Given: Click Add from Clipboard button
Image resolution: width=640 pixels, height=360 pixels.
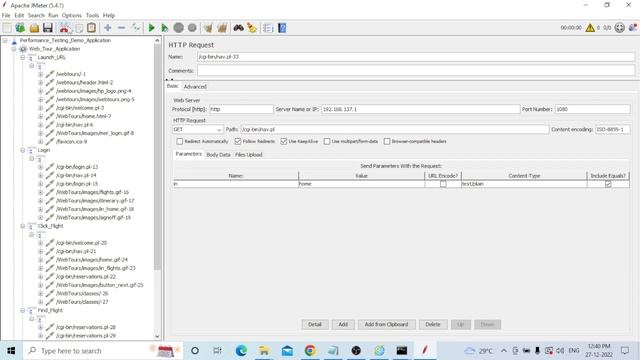Looking at the screenshot, I should pyautogui.click(x=386, y=324).
